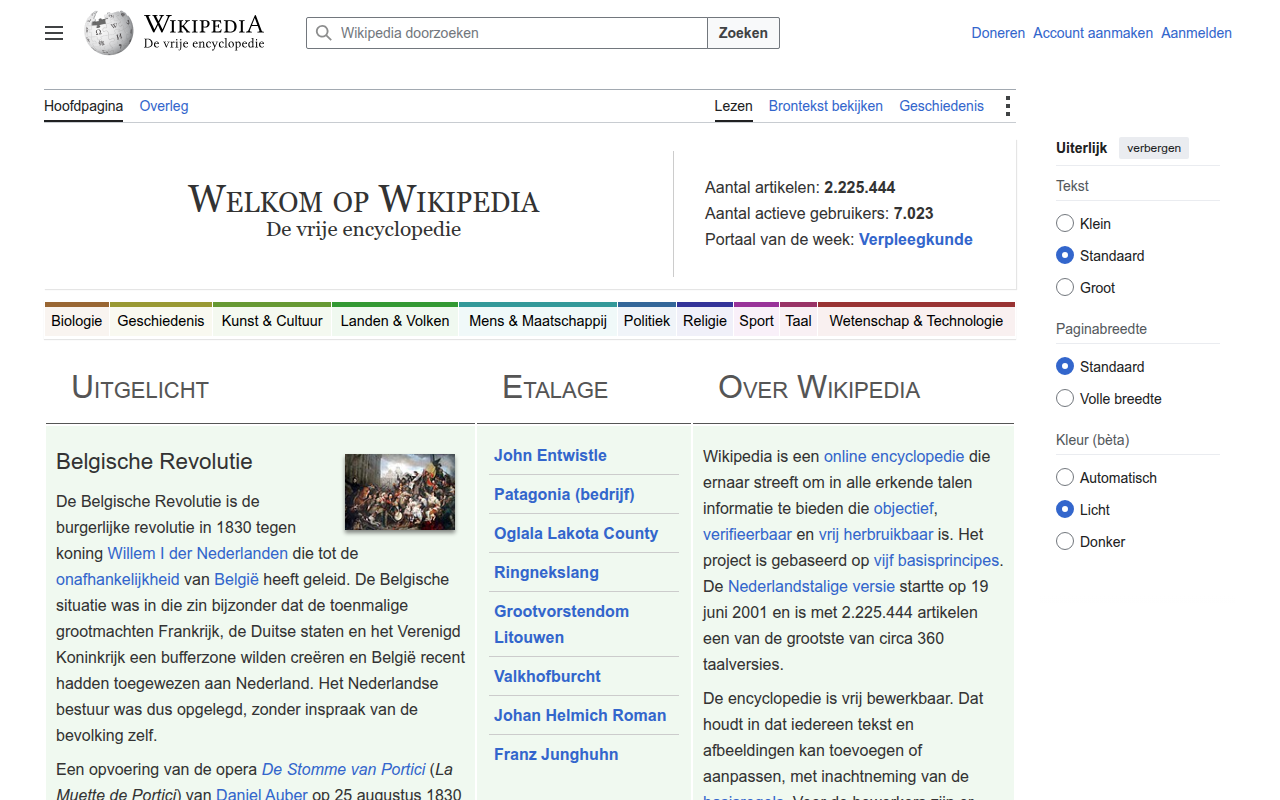
Task: Open the Politiek category
Action: pos(647,321)
